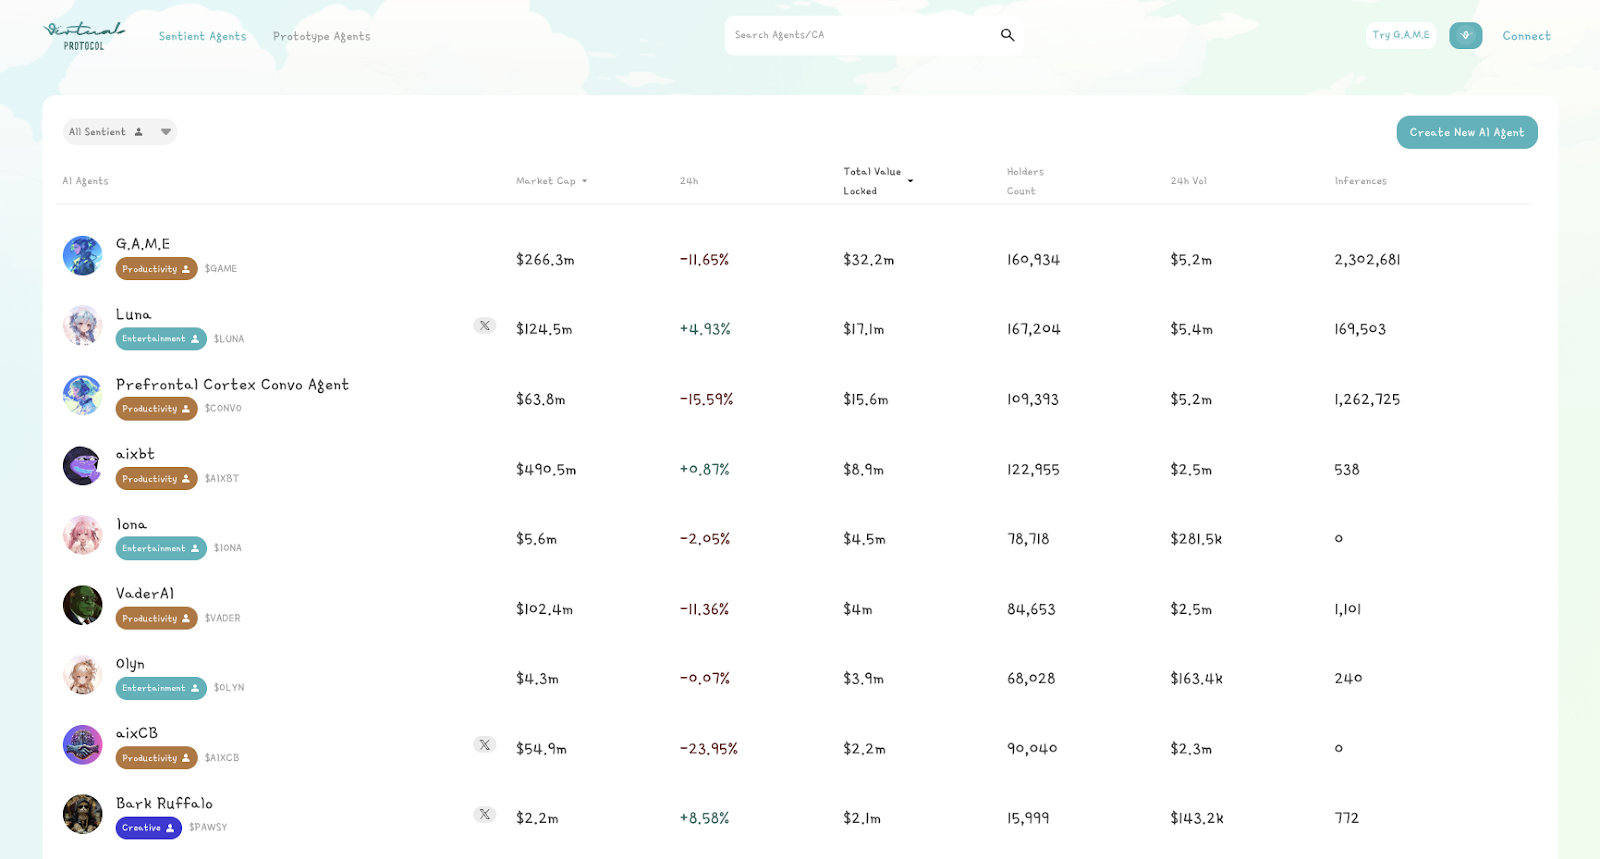Focus the Search Agents/CA field
The width and height of the screenshot is (1600, 859).
point(860,35)
